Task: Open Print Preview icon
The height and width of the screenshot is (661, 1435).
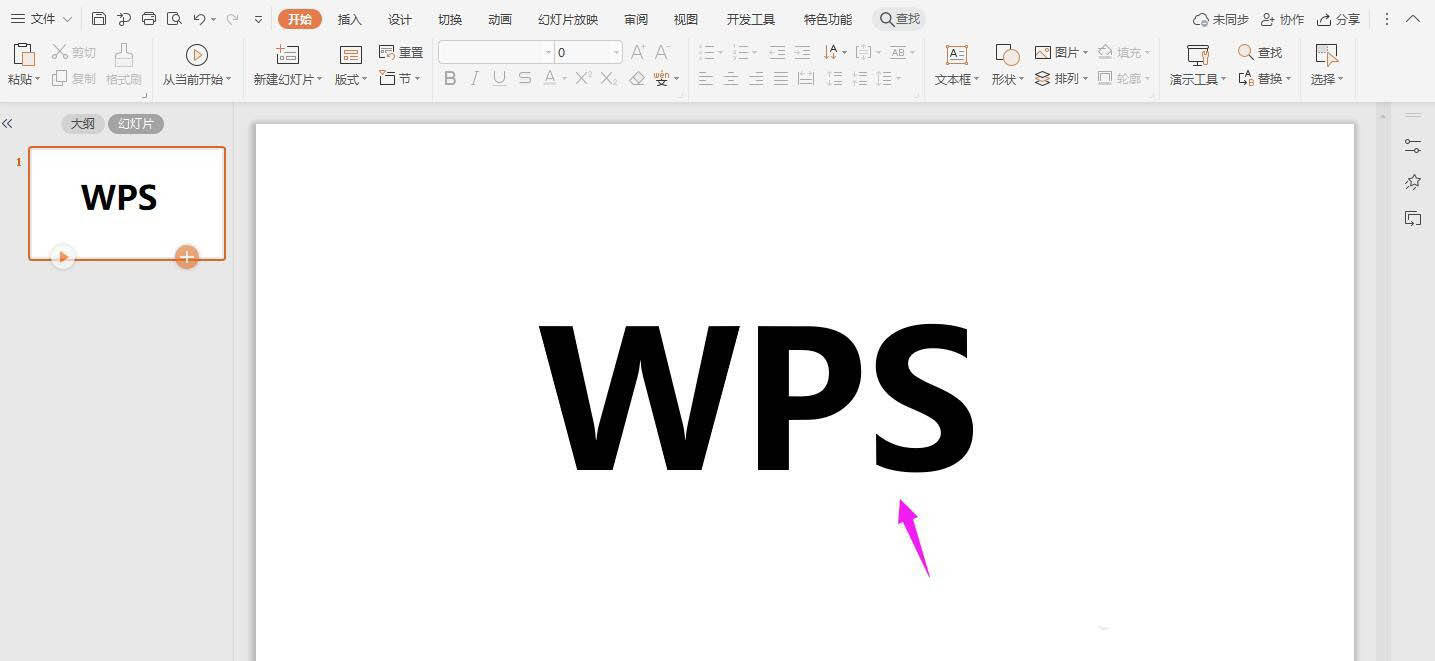Action: pyautogui.click(x=174, y=19)
